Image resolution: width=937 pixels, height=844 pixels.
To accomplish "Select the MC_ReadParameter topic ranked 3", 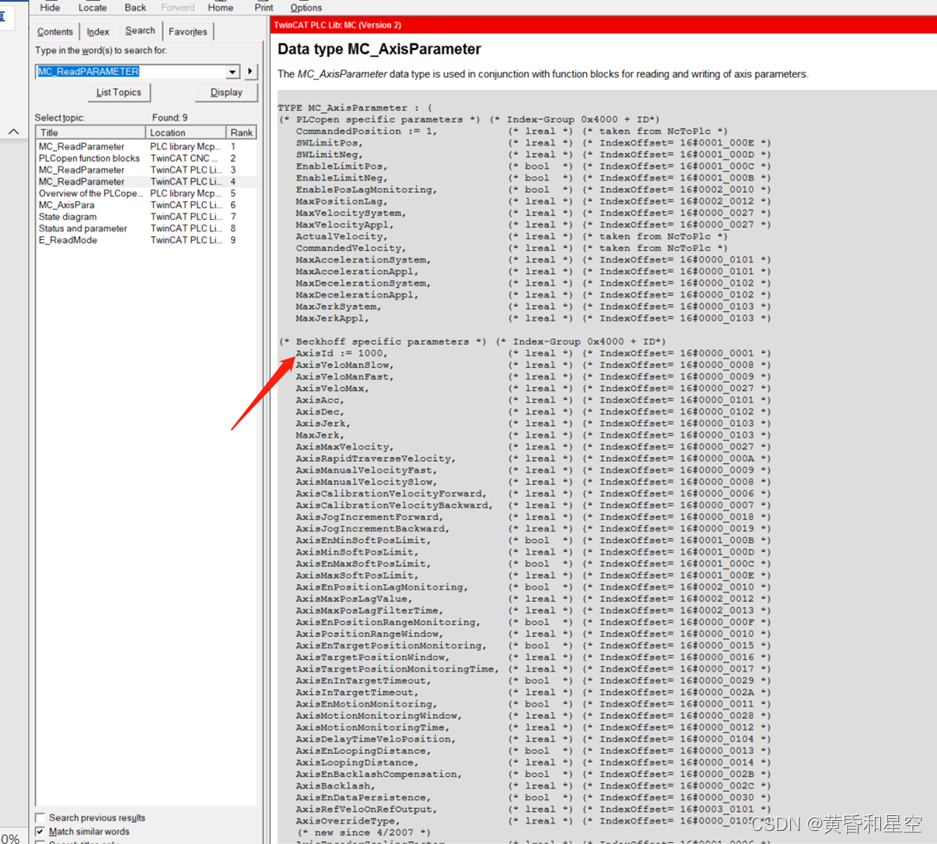I will tap(146, 170).
